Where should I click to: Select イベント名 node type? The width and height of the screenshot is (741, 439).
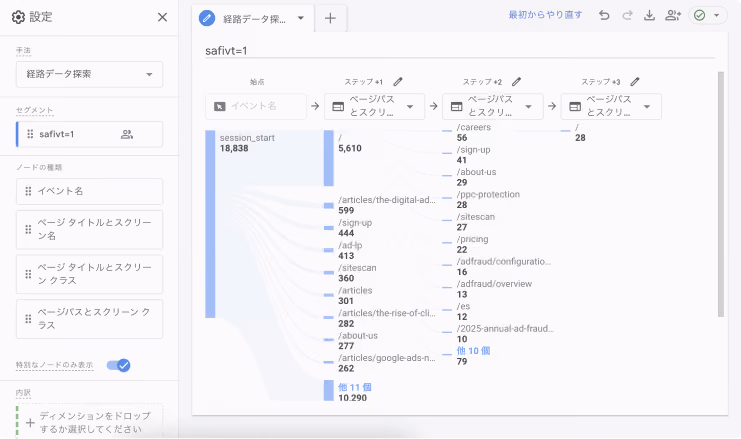(x=89, y=191)
